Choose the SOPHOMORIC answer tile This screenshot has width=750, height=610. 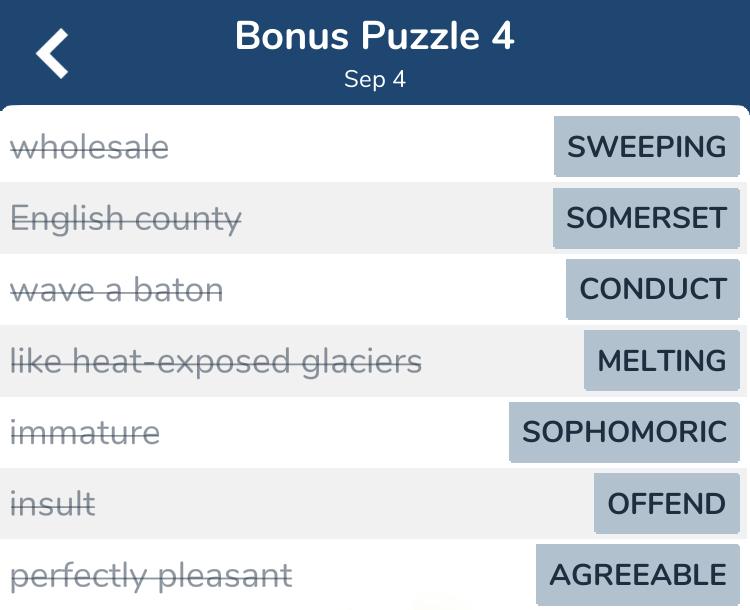(625, 432)
